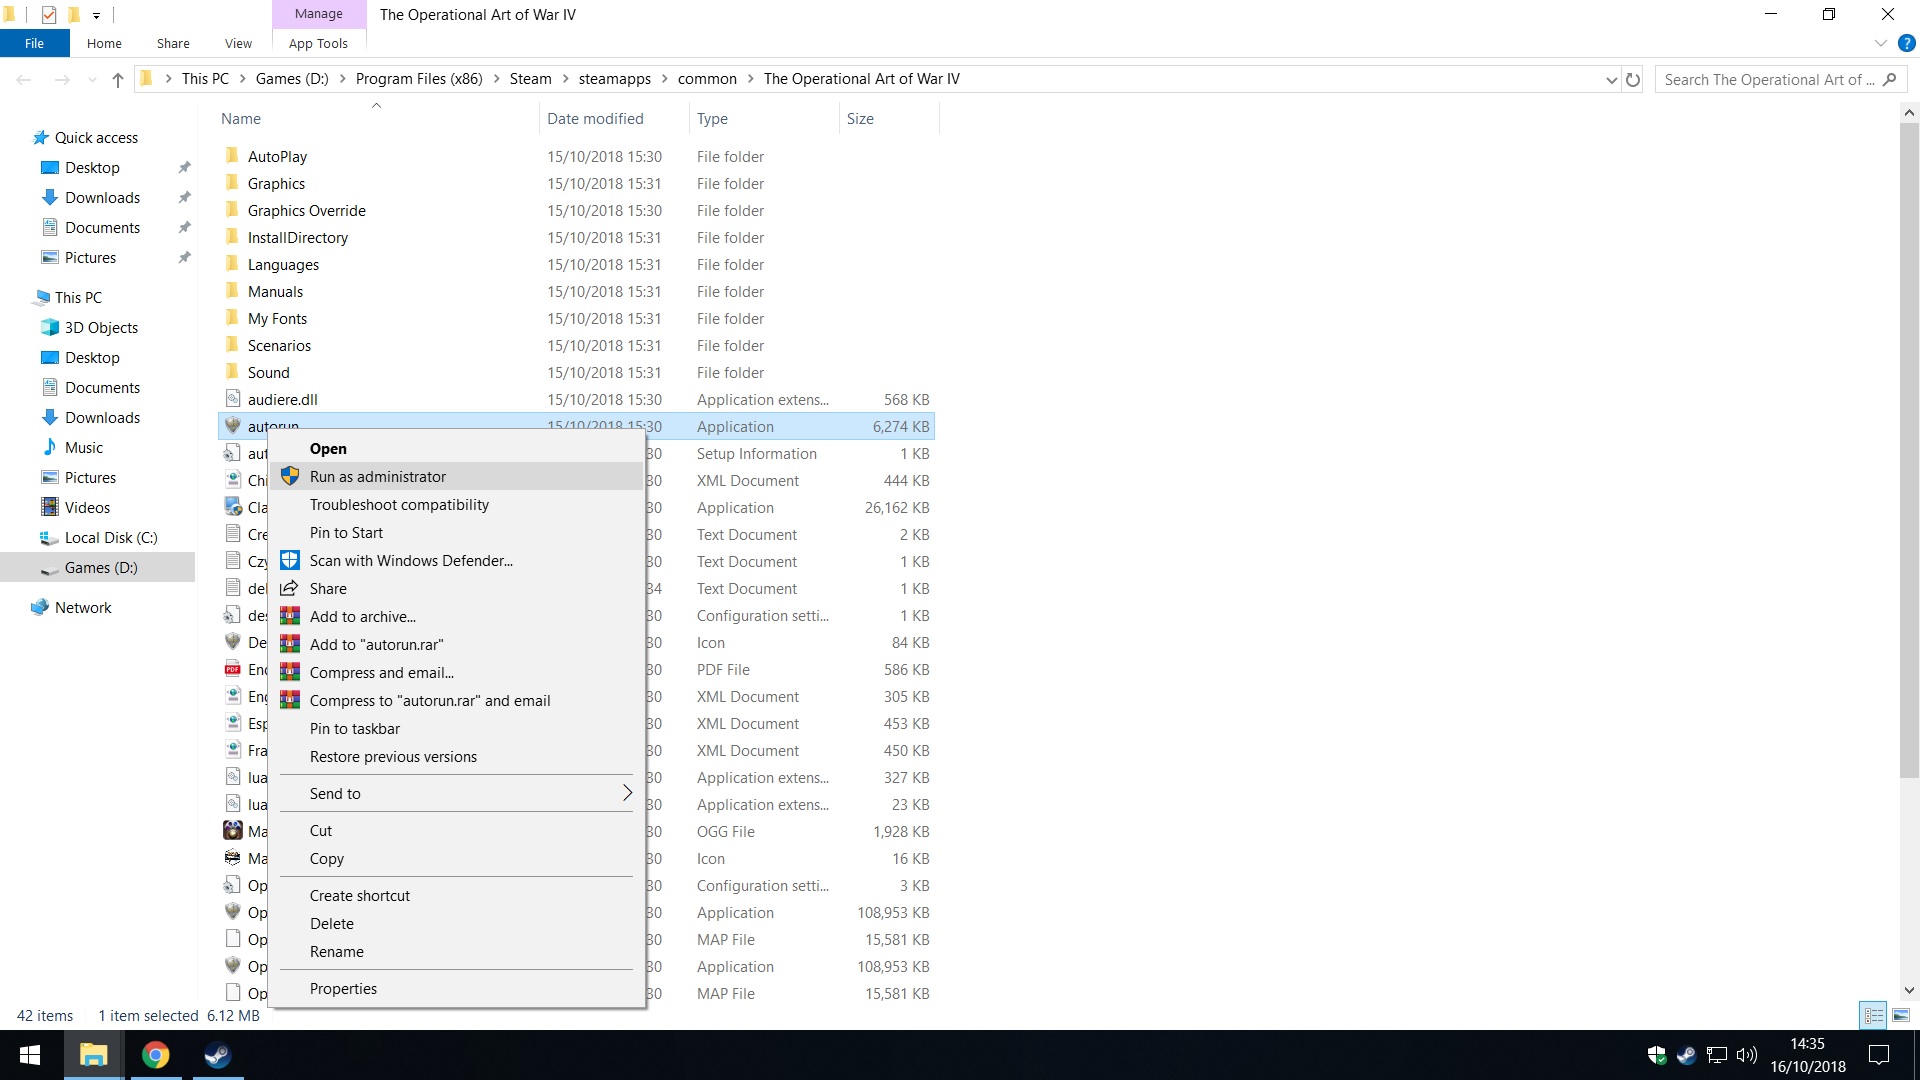1920x1080 pixels.
Task: Choose Properties in the context menu
Action: click(343, 988)
